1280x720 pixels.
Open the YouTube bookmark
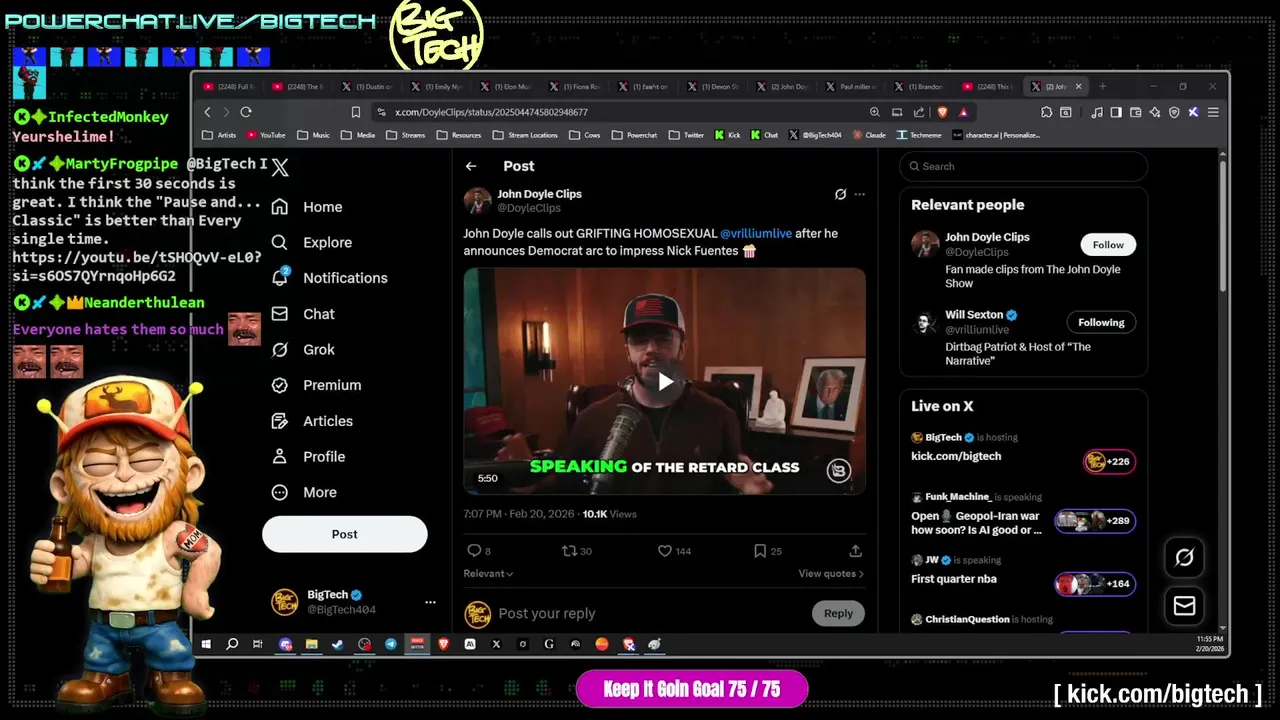266,135
